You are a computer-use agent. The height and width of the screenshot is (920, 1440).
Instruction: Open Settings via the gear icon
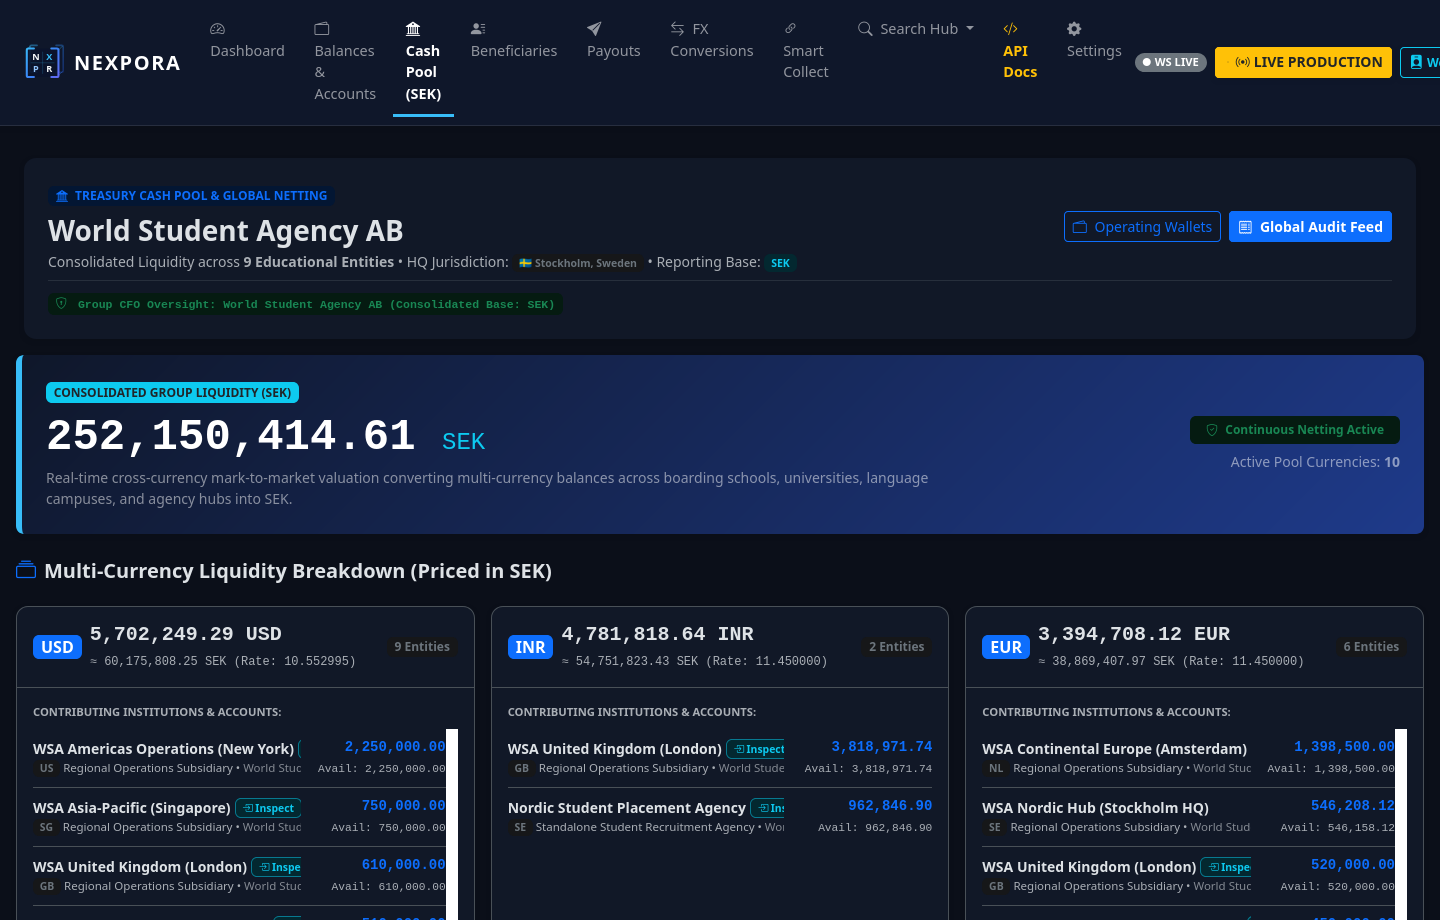point(1074,29)
